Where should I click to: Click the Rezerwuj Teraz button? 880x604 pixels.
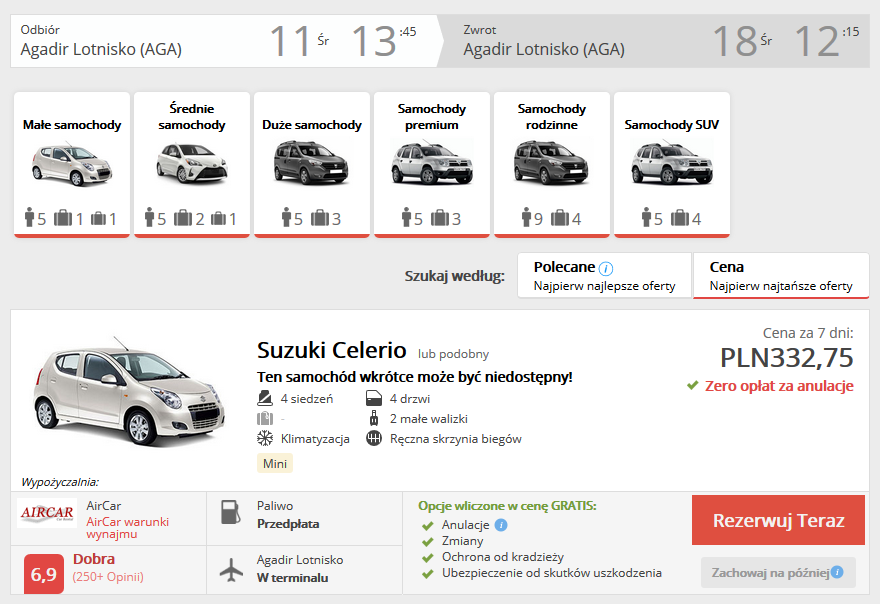pyautogui.click(x=778, y=521)
